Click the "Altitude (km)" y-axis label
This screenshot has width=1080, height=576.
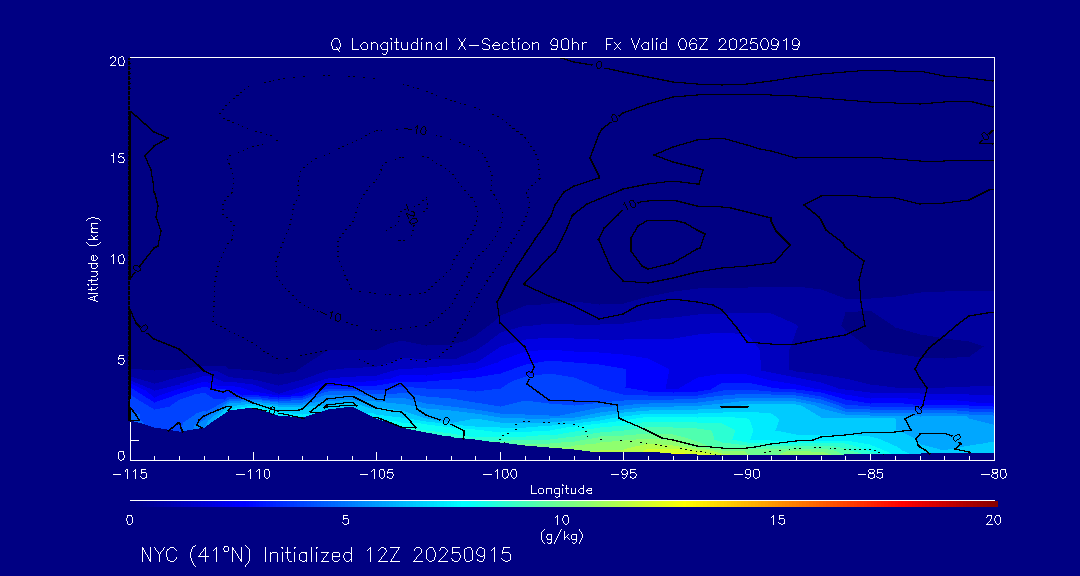[x=93, y=259]
